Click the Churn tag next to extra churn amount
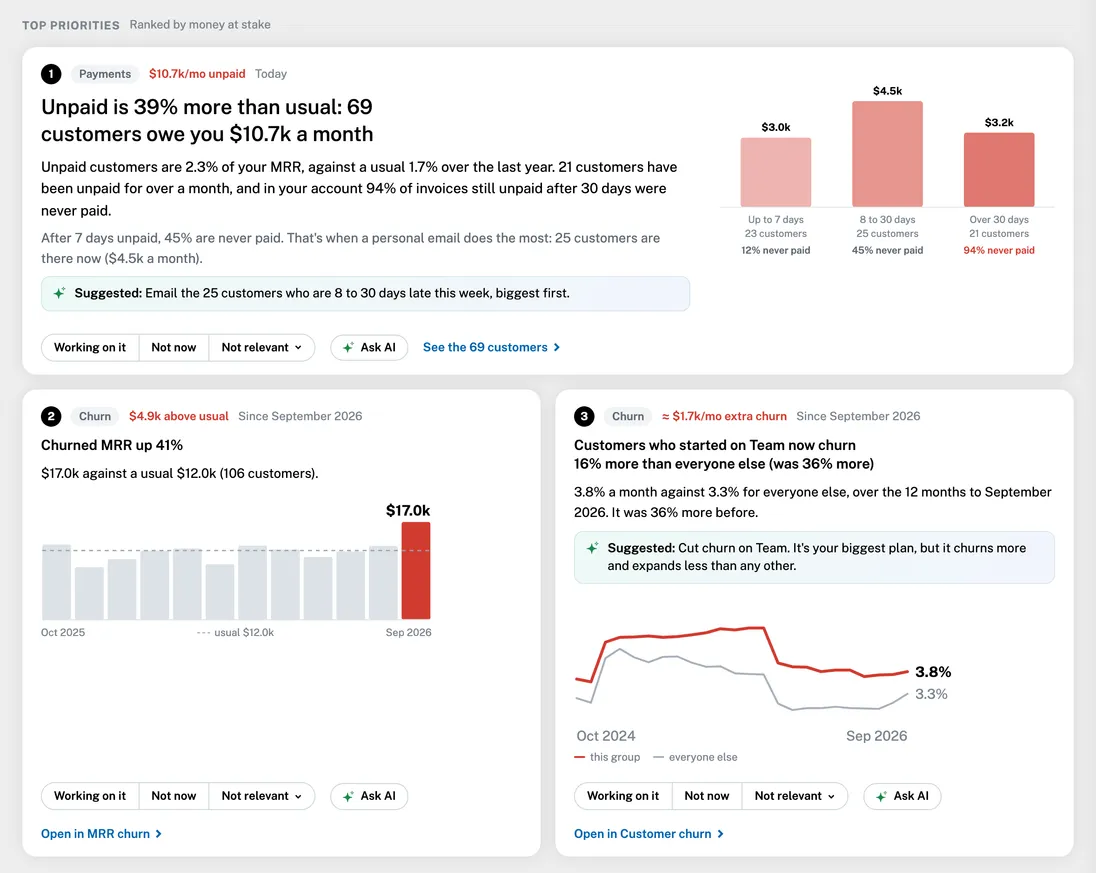Image resolution: width=1096 pixels, height=873 pixels. pos(628,417)
